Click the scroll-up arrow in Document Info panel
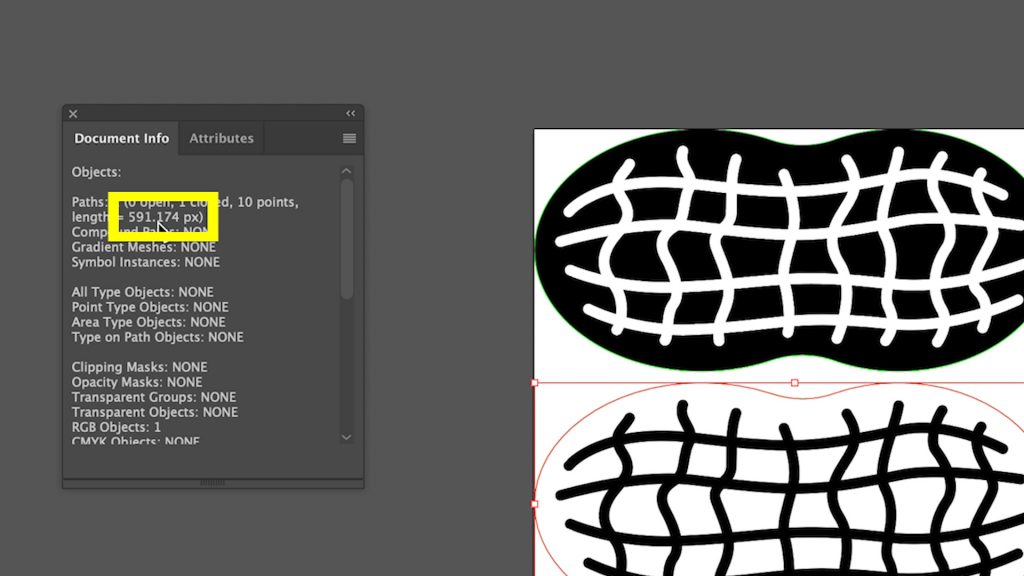The image size is (1024, 576). 346,171
